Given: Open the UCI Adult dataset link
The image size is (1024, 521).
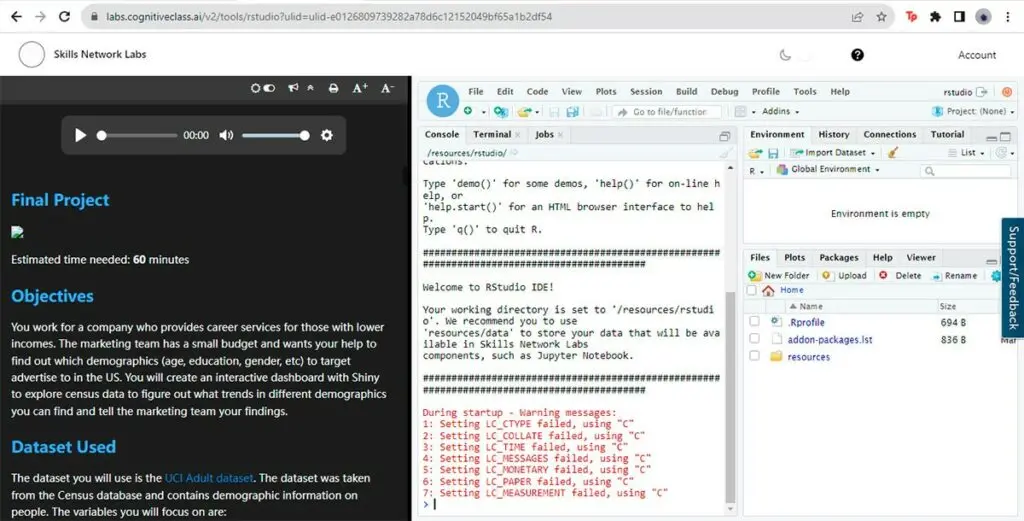Looking at the screenshot, I should tap(208, 478).
